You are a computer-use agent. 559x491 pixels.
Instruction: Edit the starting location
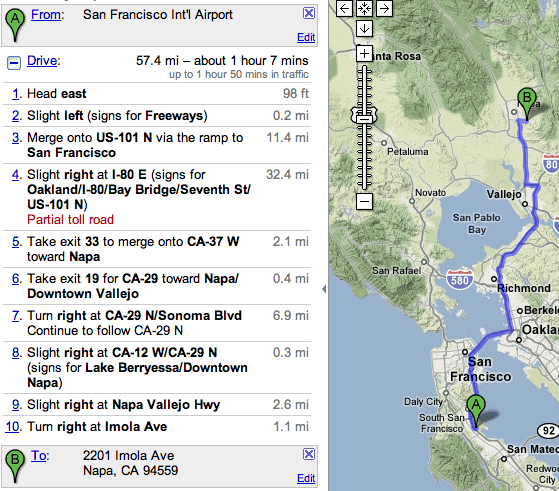point(306,37)
